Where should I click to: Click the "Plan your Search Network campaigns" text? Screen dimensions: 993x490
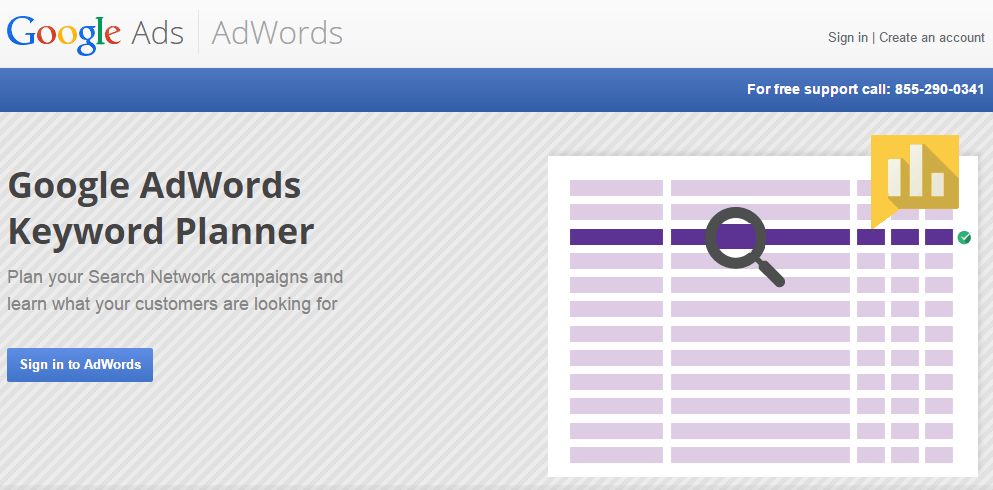click(x=175, y=277)
